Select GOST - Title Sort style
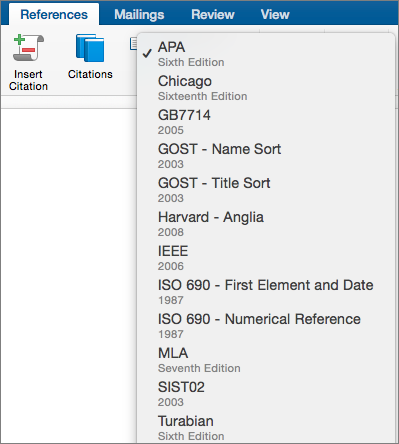Viewport: 399px width, 444px height. 266,190
